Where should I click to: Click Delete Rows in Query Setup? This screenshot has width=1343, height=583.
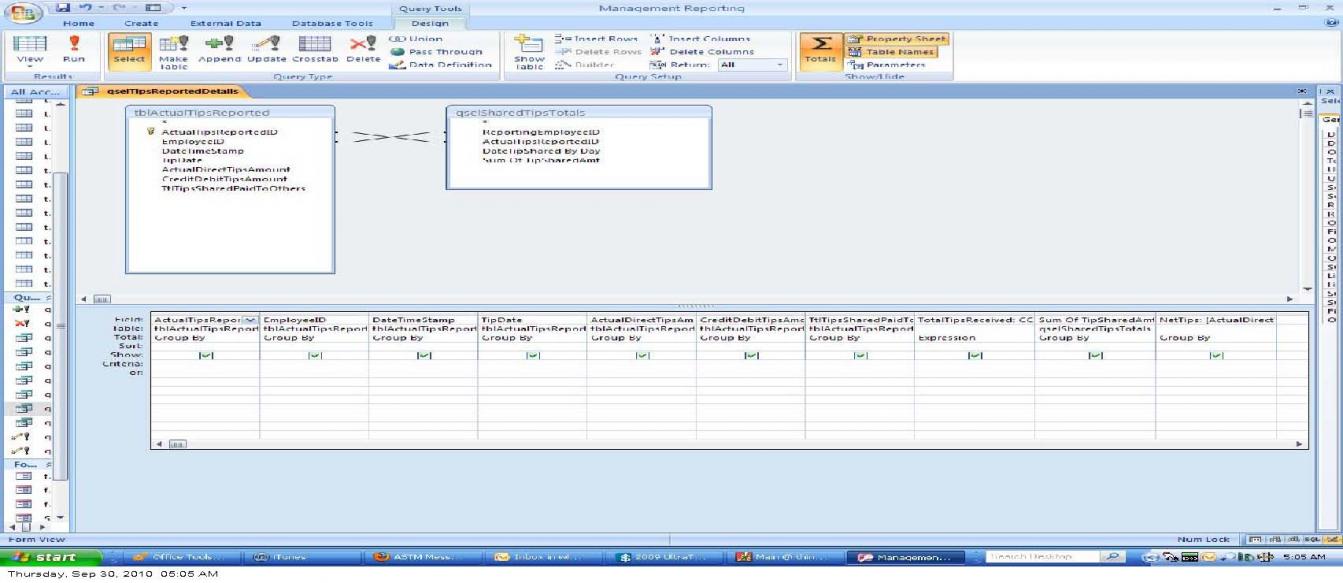[597, 52]
